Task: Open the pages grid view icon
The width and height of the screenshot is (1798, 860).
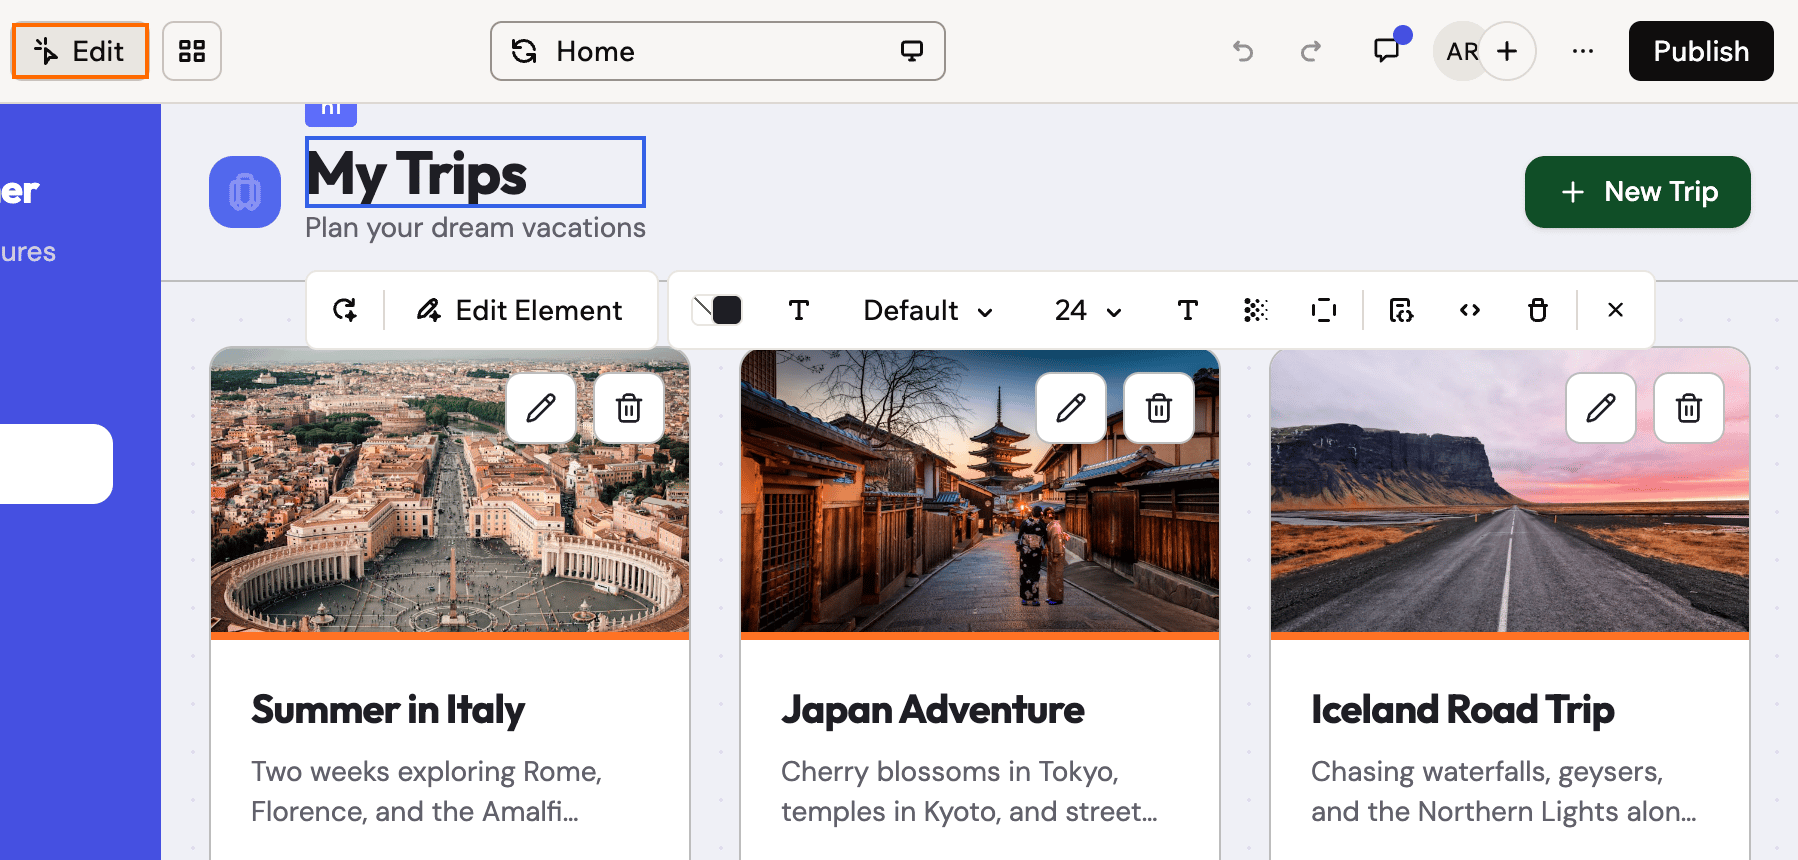Action: pos(192,51)
